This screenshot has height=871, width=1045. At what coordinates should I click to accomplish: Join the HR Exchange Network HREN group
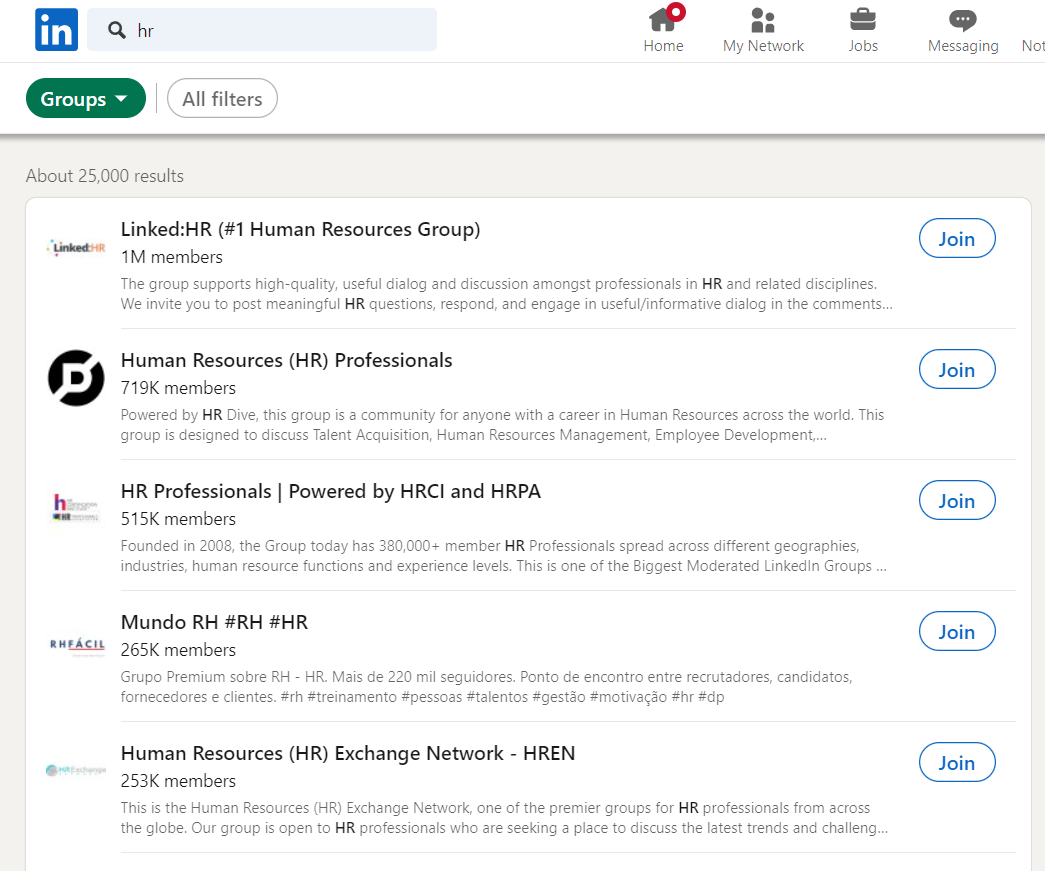coord(957,762)
